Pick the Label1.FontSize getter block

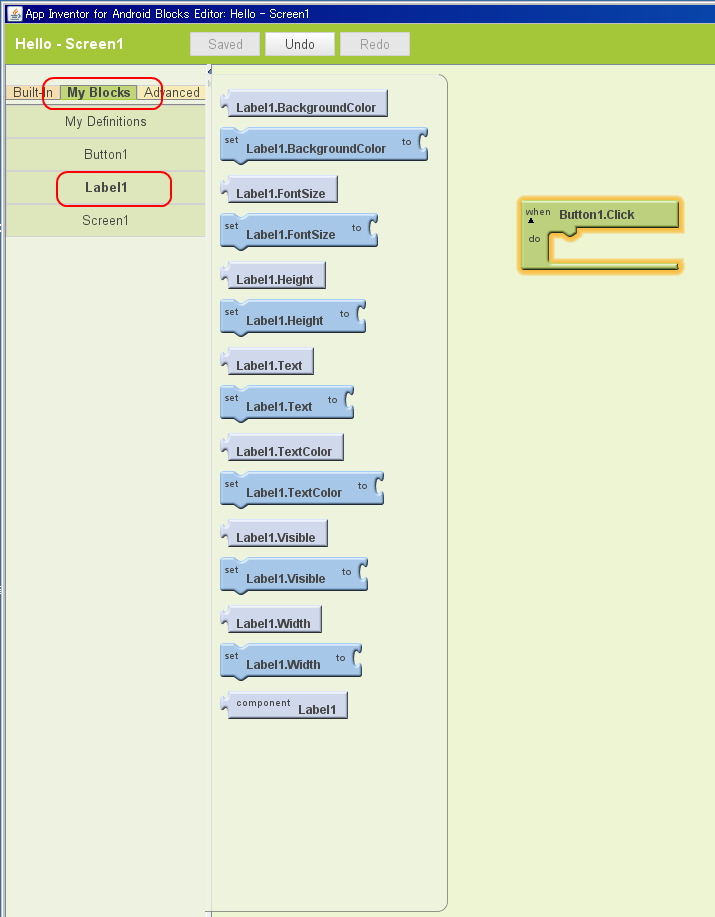(x=279, y=189)
